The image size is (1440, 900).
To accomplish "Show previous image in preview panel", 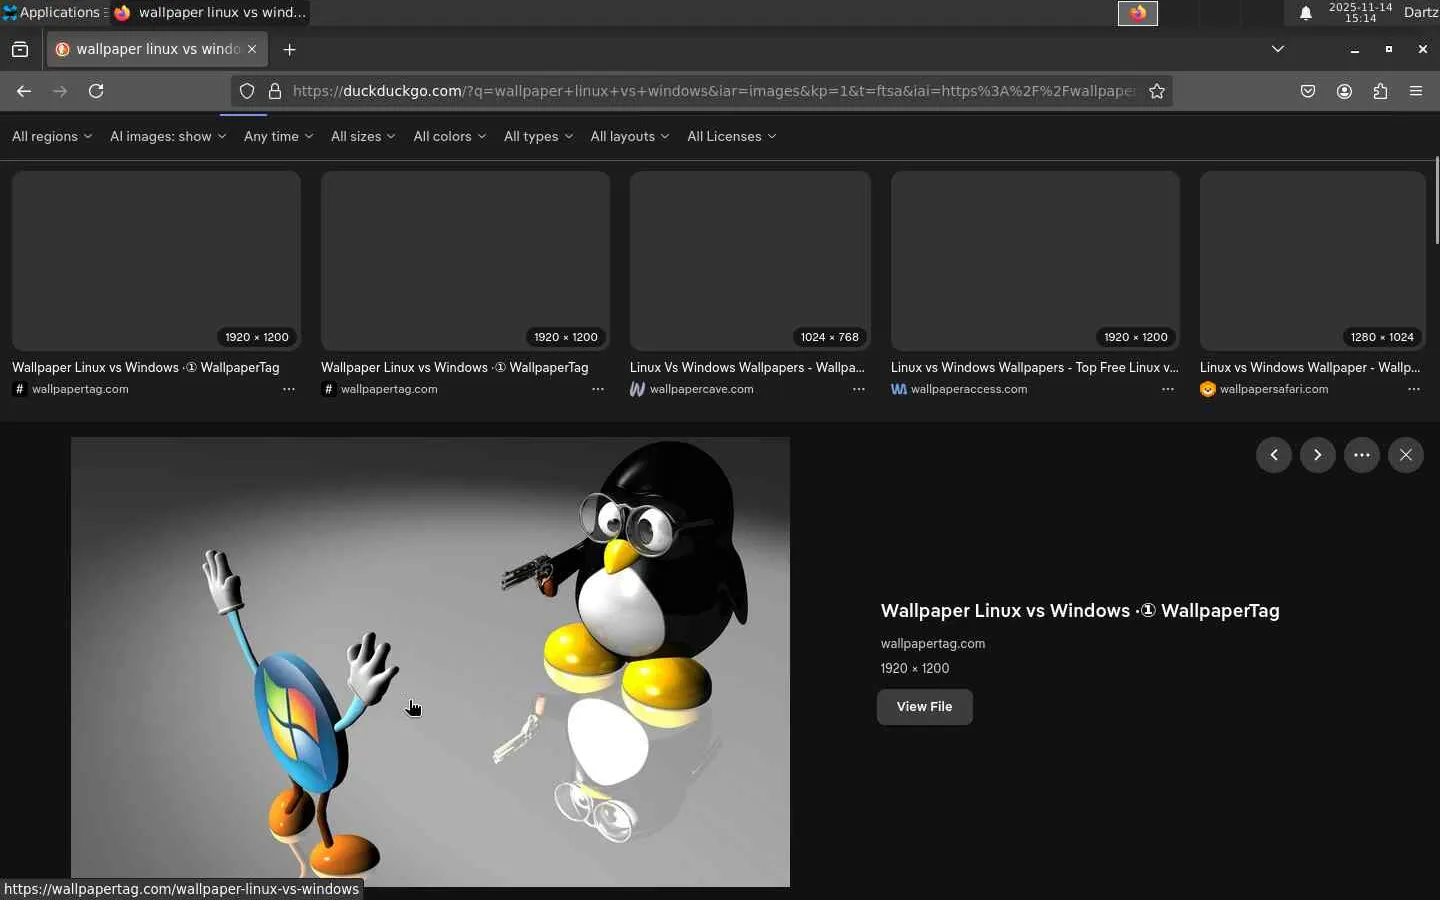I will tap(1274, 455).
